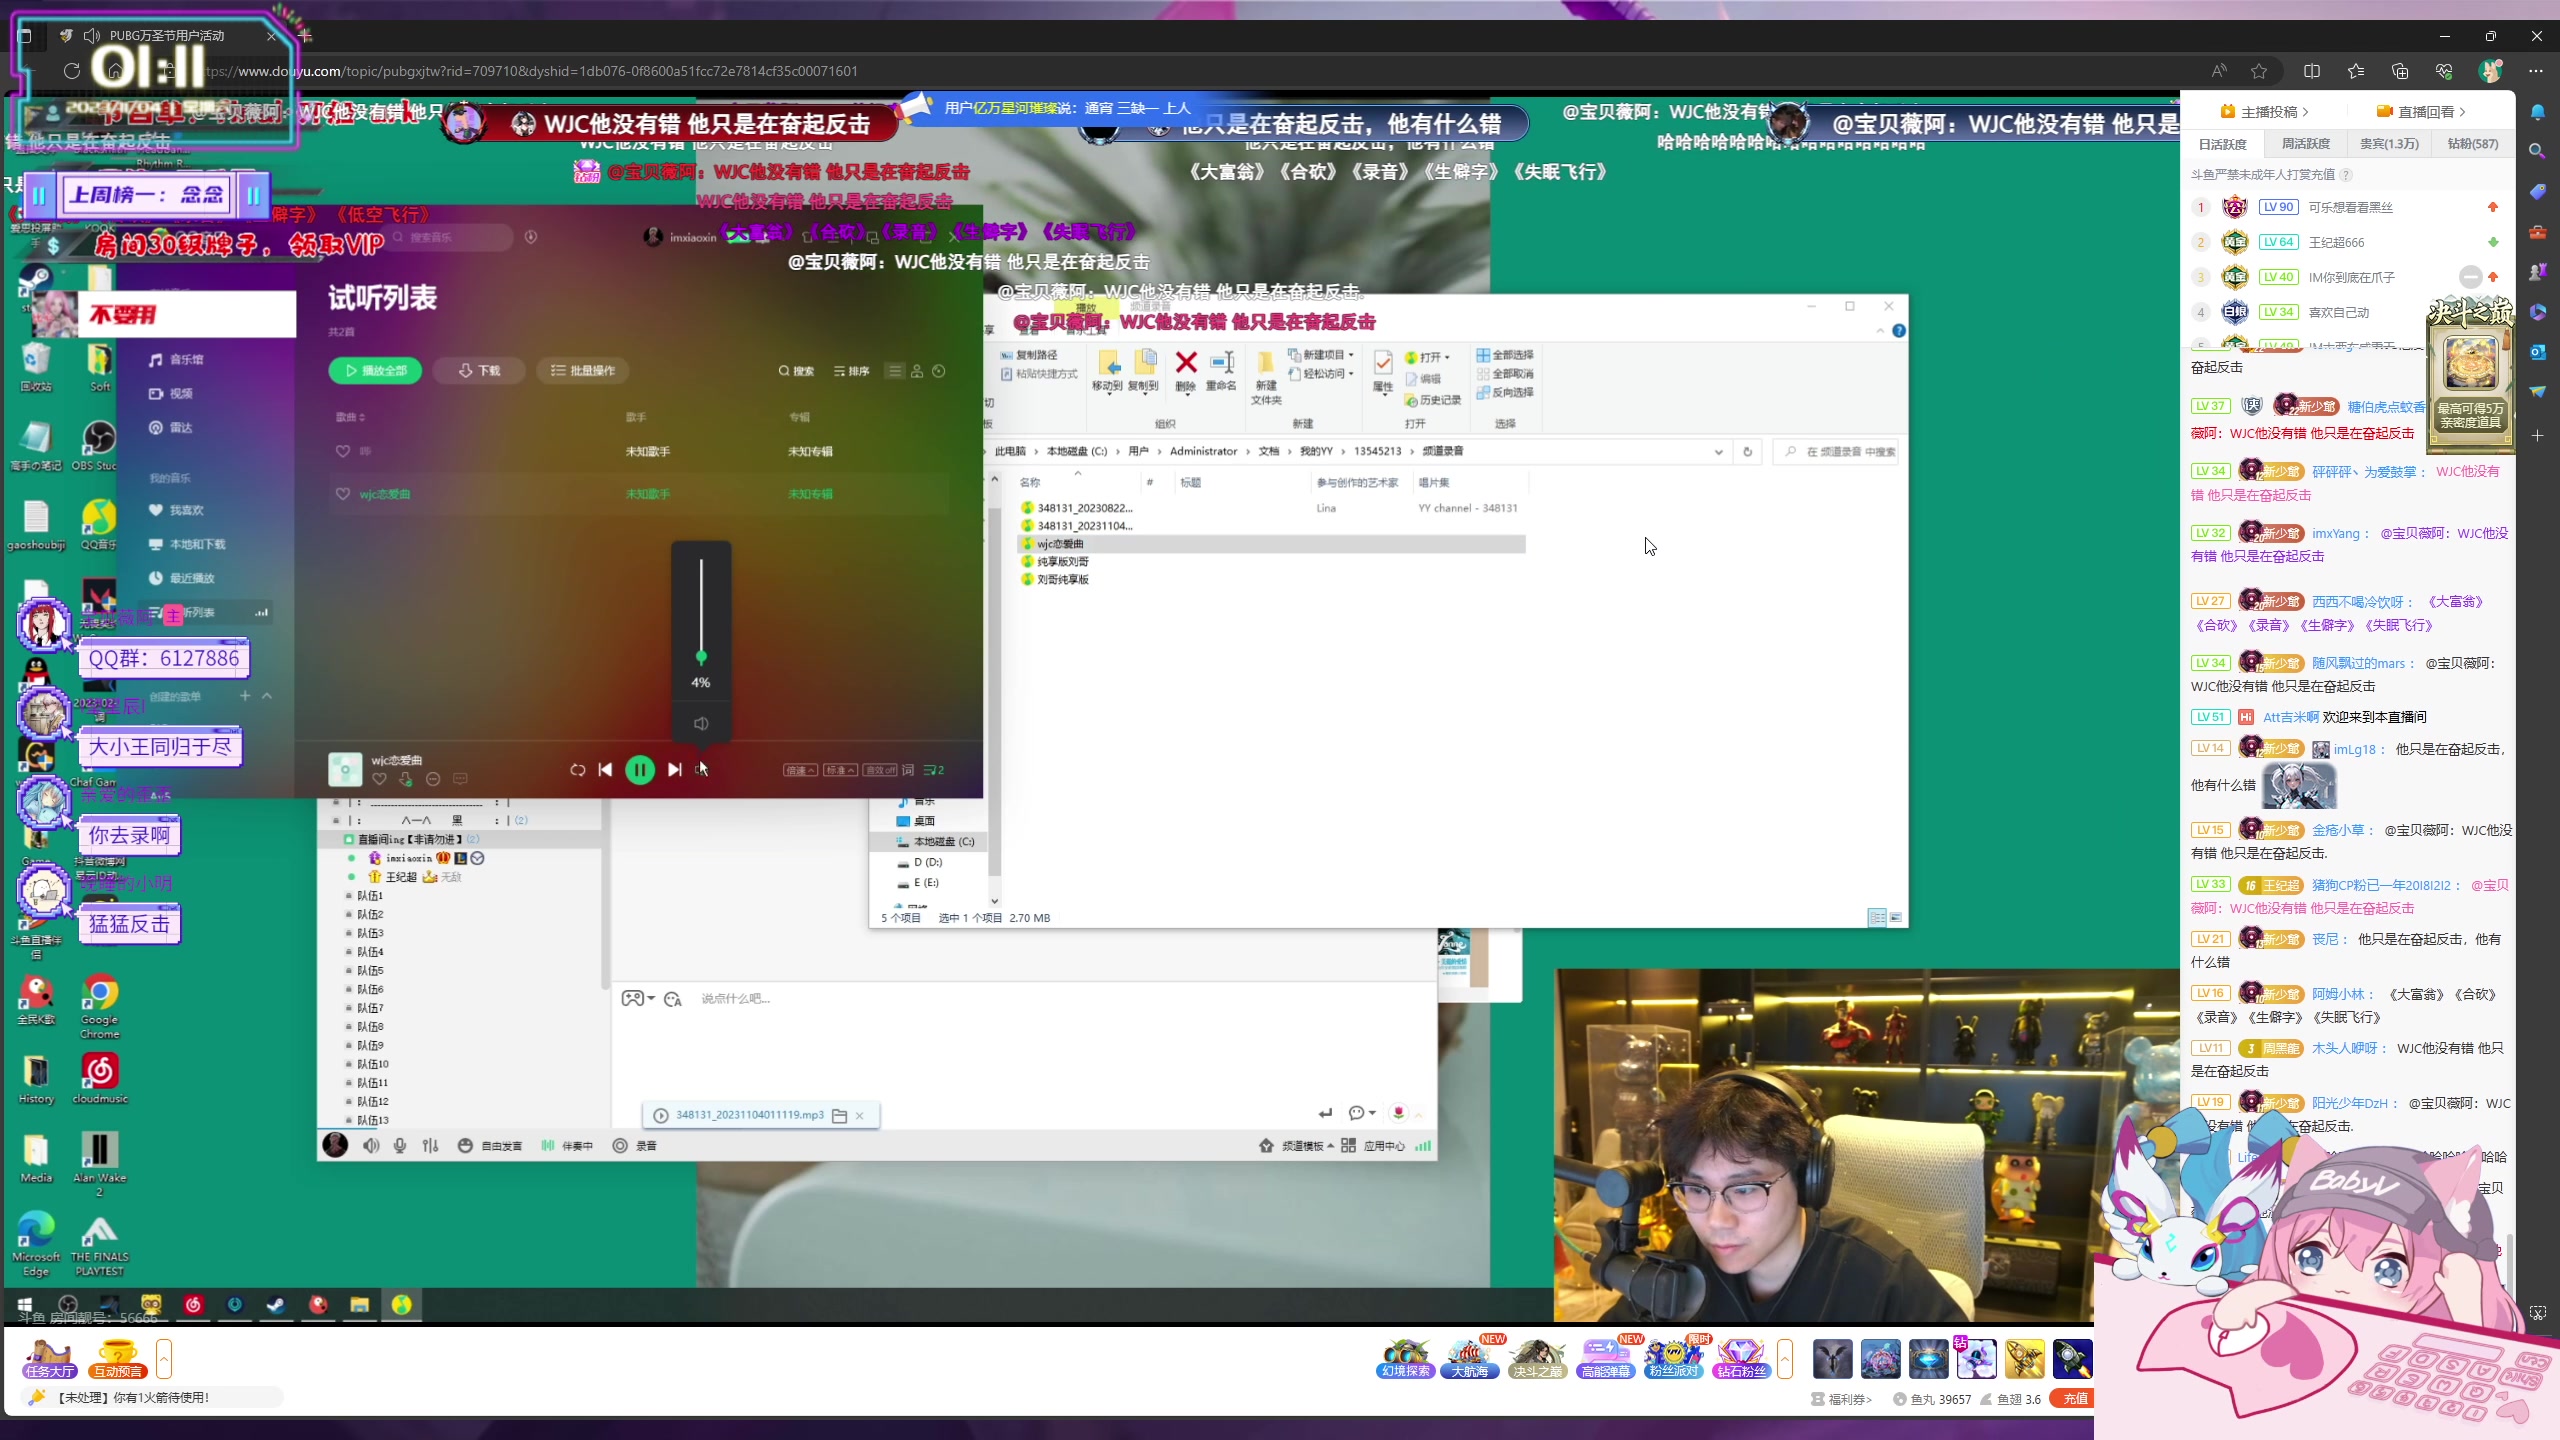Toggle the 音效 off sound effect button
This screenshot has height=1440, width=2560.
(880, 770)
